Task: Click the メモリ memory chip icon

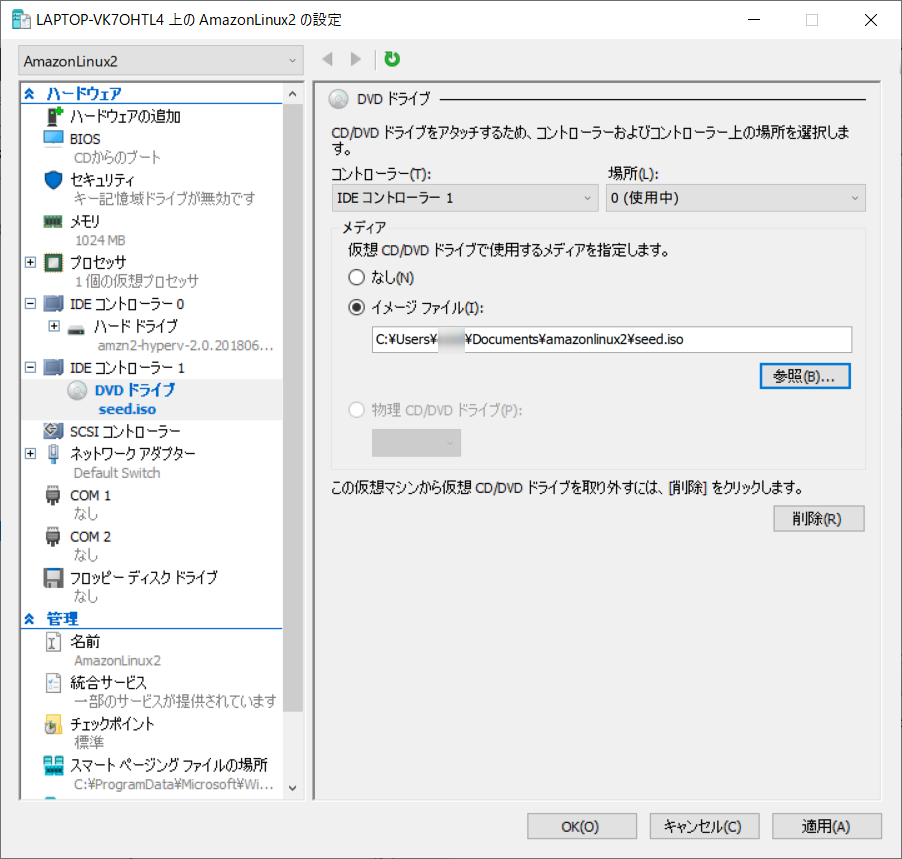Action: point(53,222)
